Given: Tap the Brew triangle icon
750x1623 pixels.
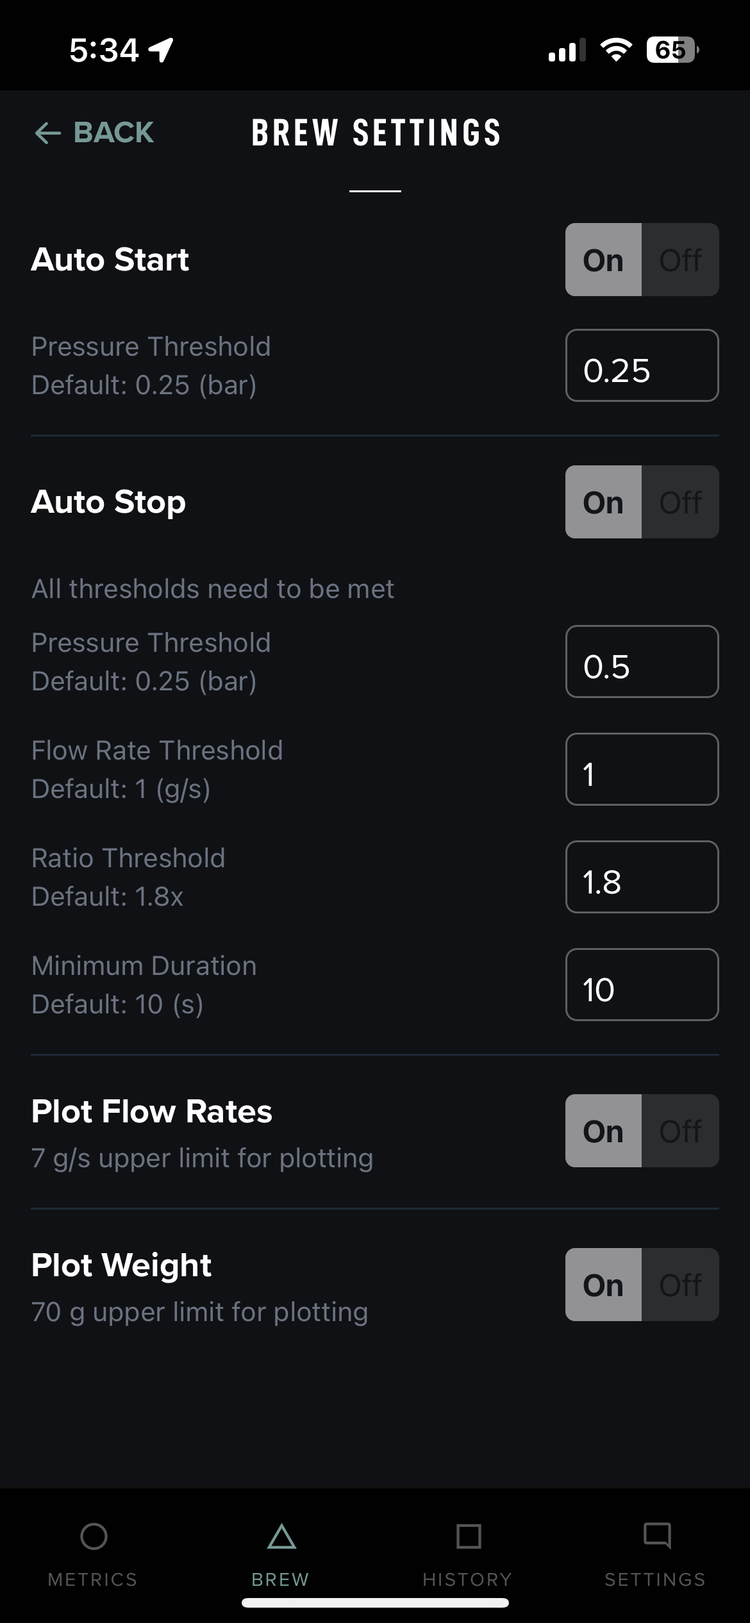Looking at the screenshot, I should 281,1536.
